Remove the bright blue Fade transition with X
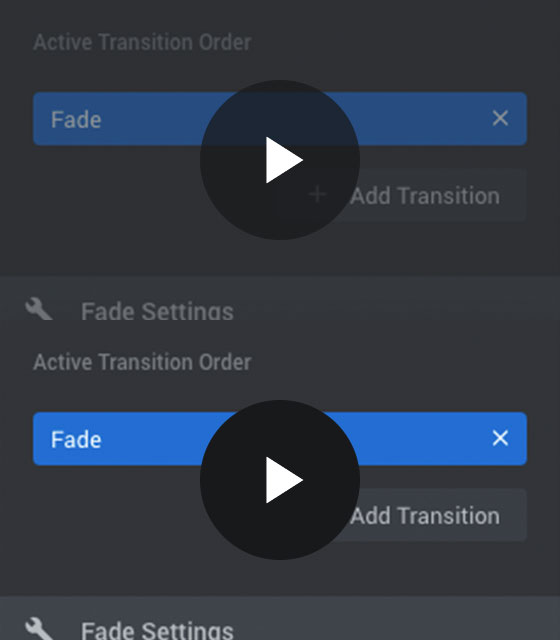The image size is (560, 640). (500, 438)
